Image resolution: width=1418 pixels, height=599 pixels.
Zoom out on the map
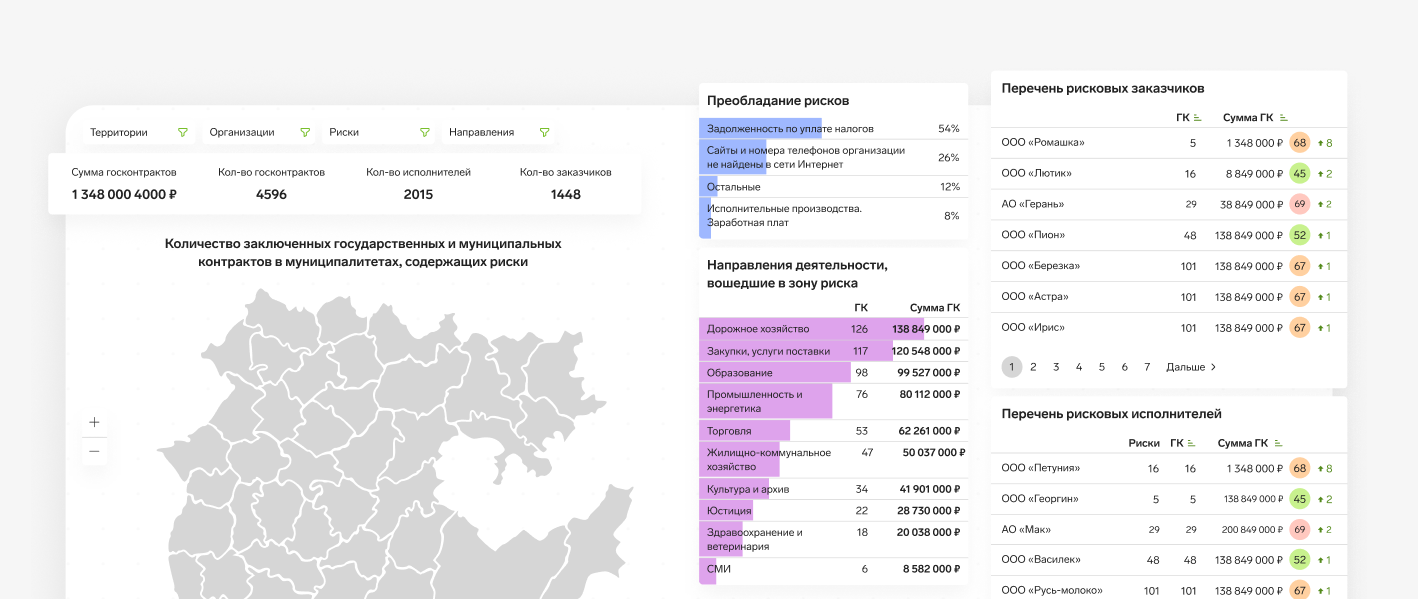(x=94, y=451)
